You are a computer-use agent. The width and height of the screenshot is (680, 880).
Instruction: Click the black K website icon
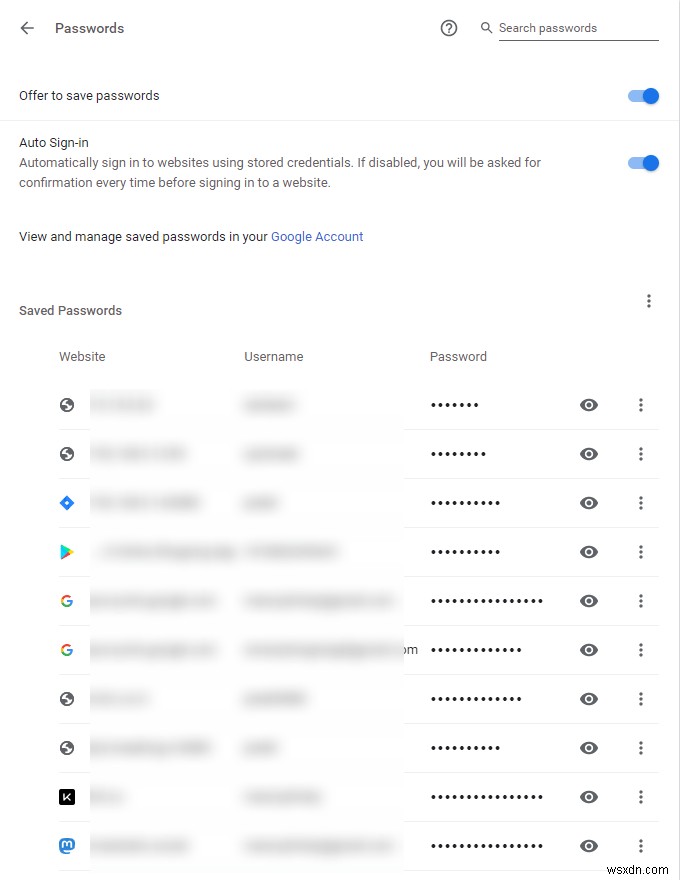click(x=67, y=796)
